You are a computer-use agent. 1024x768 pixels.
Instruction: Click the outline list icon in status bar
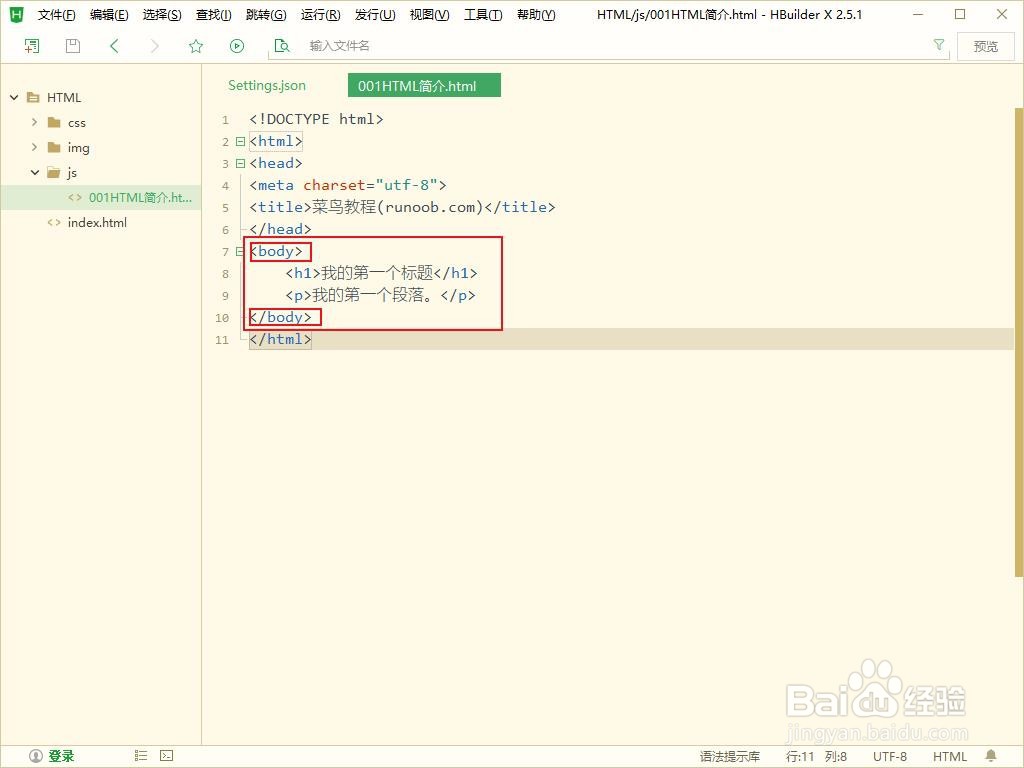pyautogui.click(x=141, y=756)
